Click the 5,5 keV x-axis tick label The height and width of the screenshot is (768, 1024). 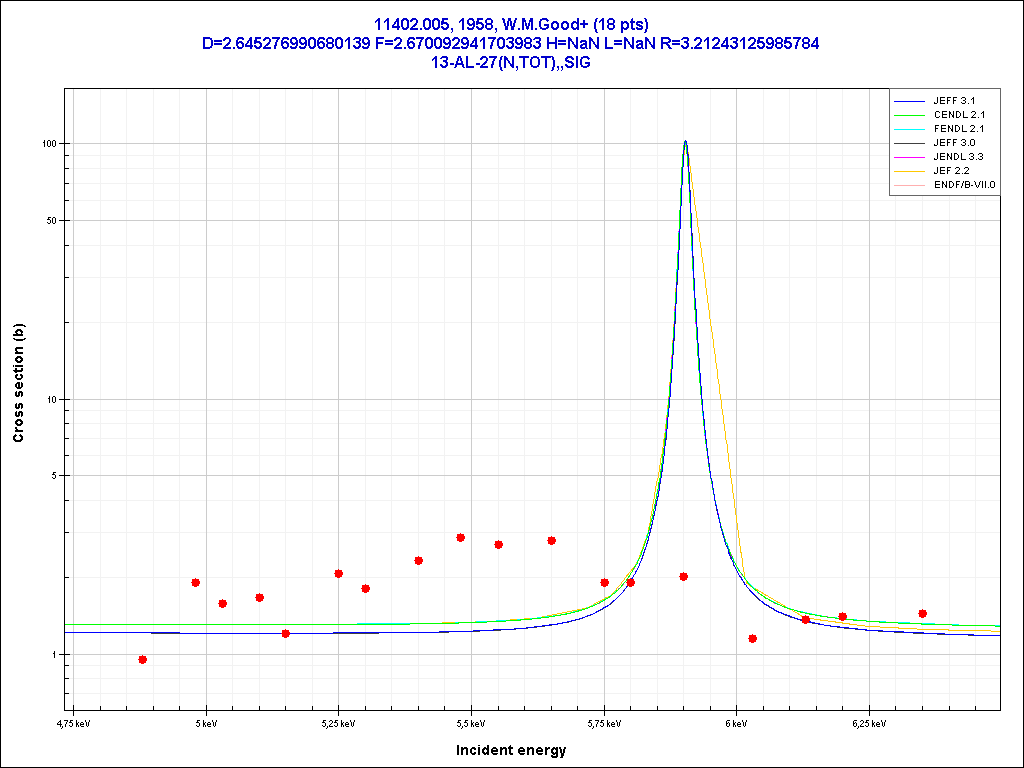click(470, 723)
